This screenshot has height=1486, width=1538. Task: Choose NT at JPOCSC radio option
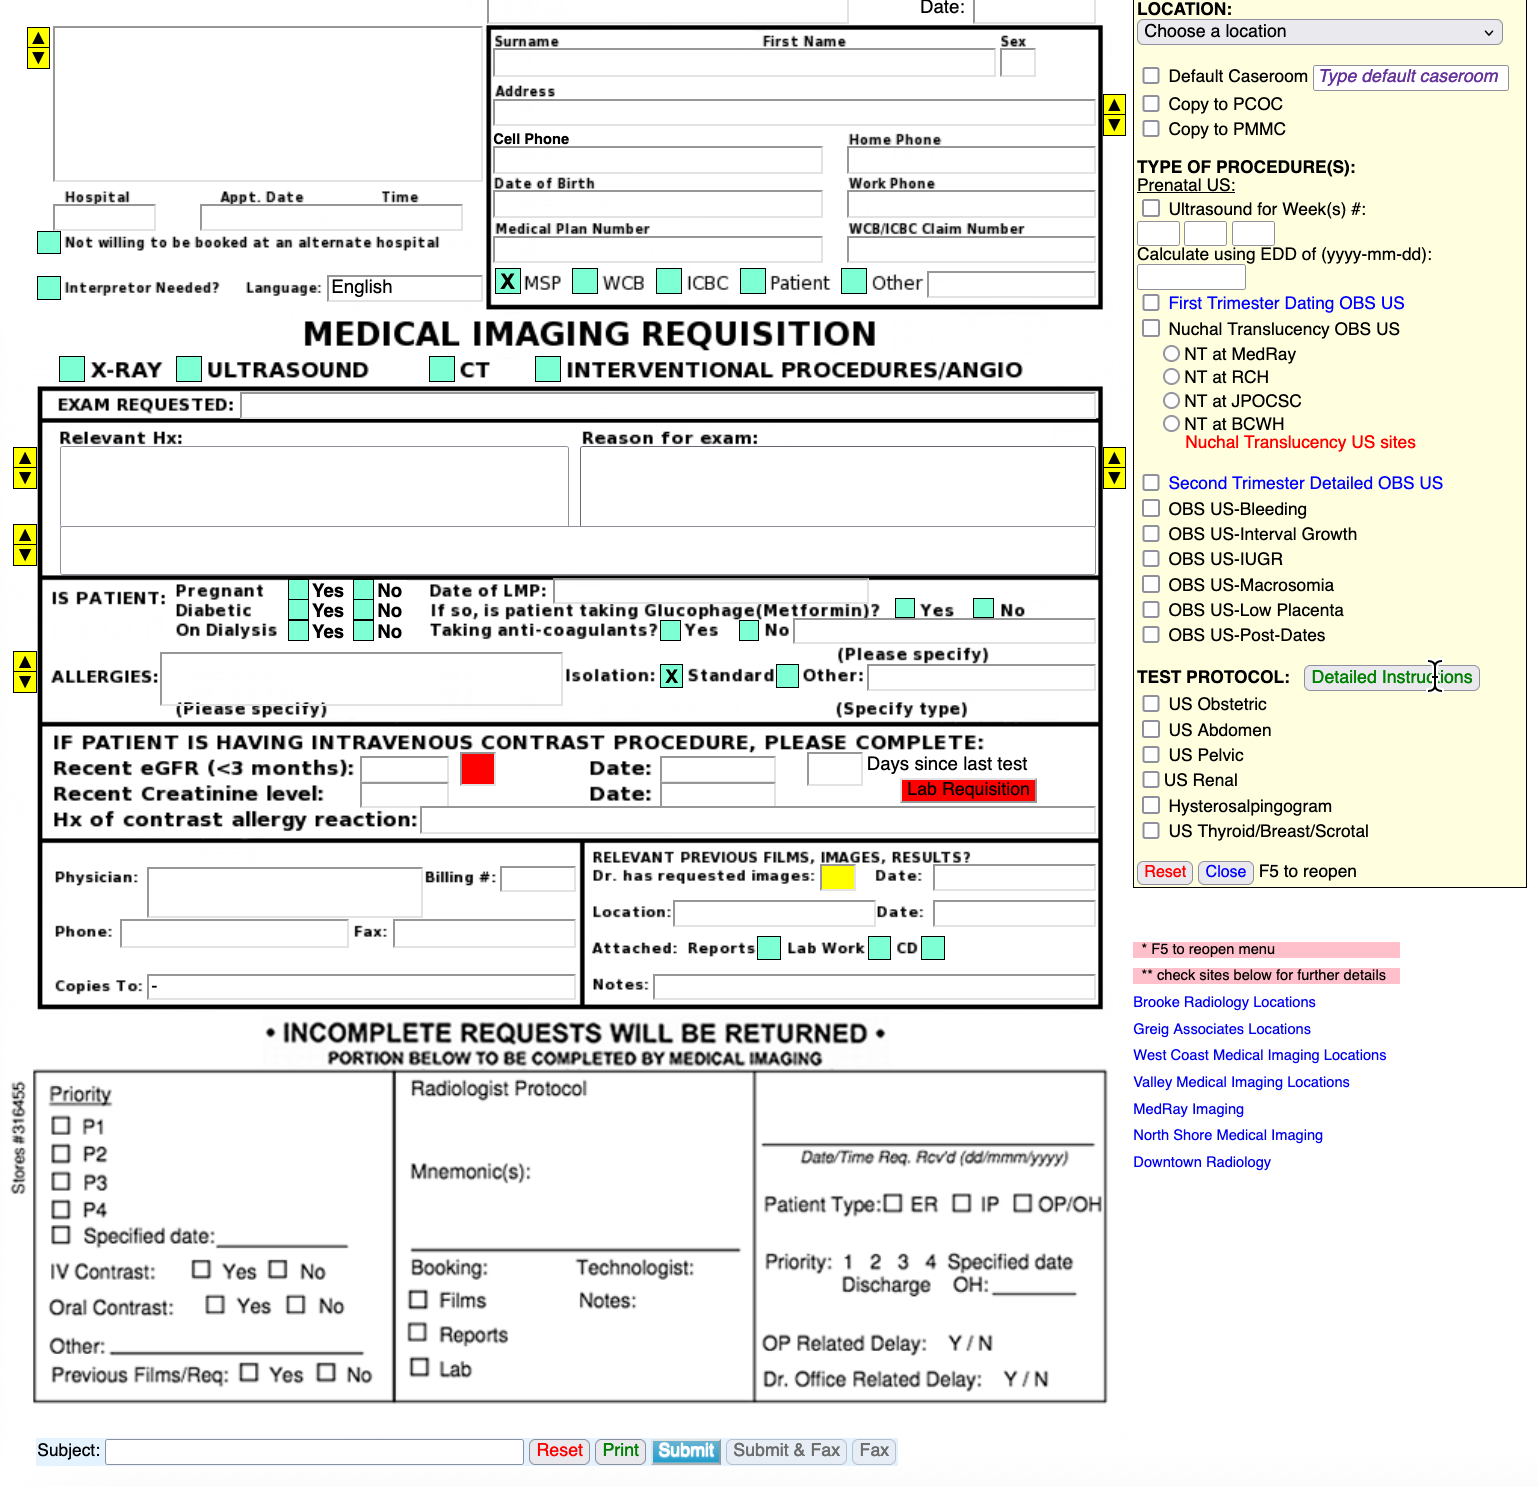point(1172,401)
